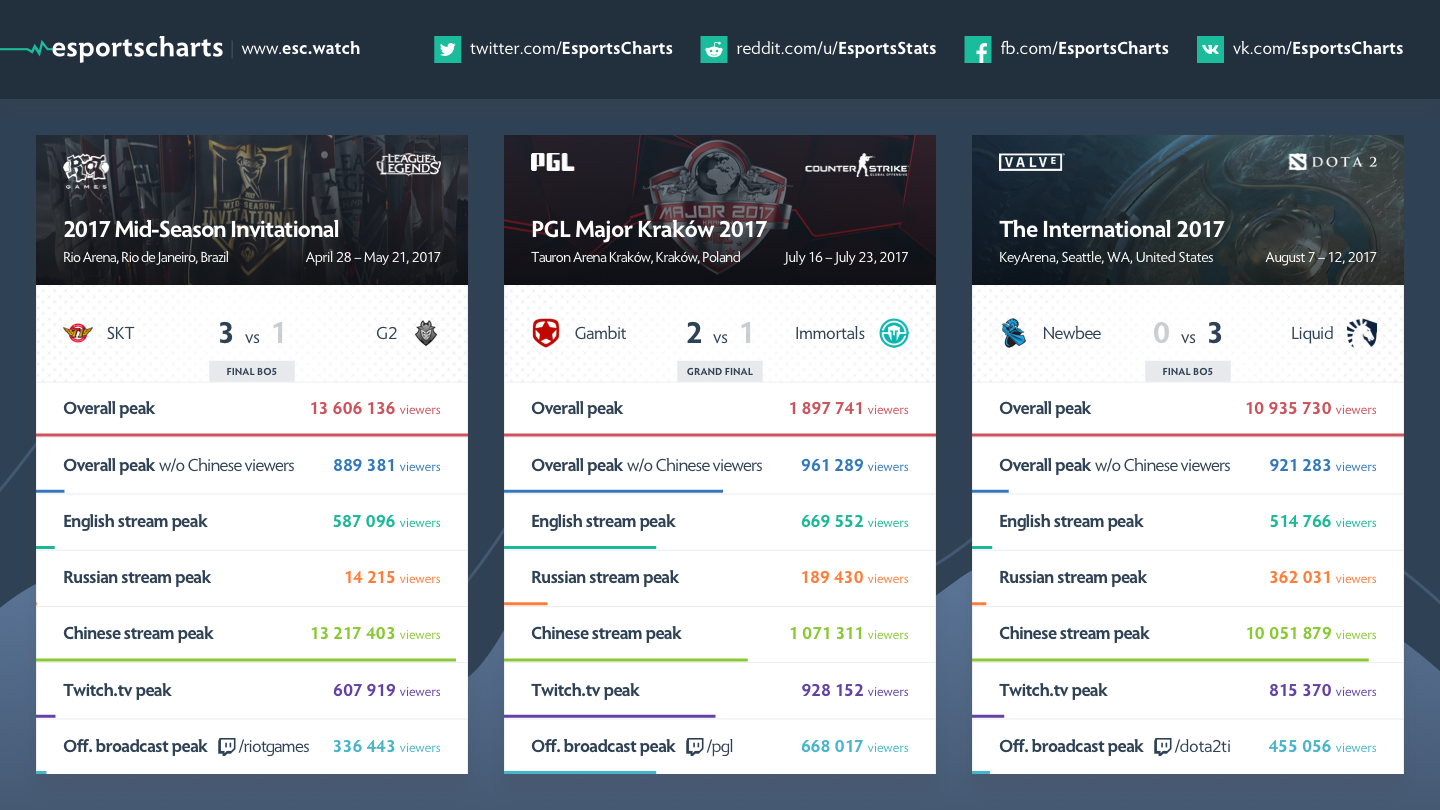Open the www.esc.watch website link
Image resolution: width=1440 pixels, height=810 pixels.
(x=300, y=48)
